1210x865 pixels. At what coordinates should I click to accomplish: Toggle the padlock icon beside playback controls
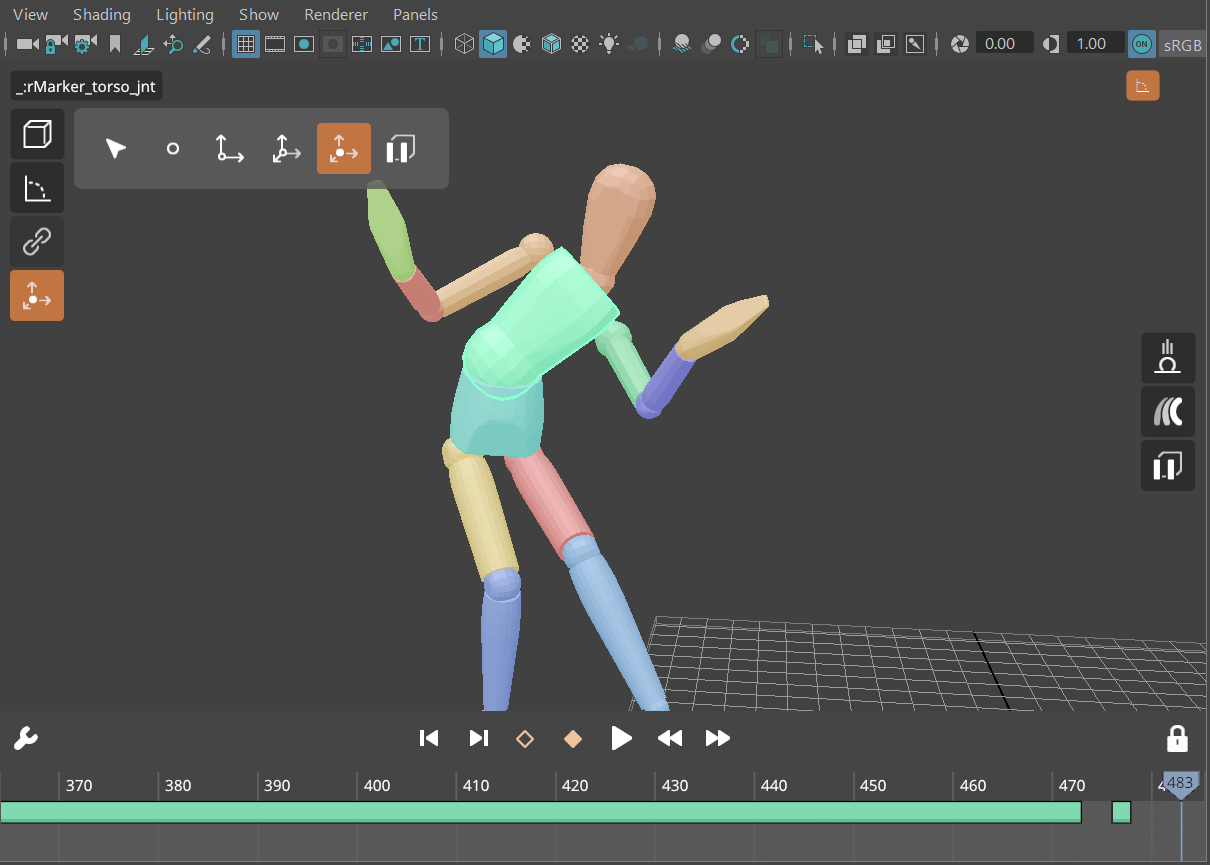[x=1177, y=739]
